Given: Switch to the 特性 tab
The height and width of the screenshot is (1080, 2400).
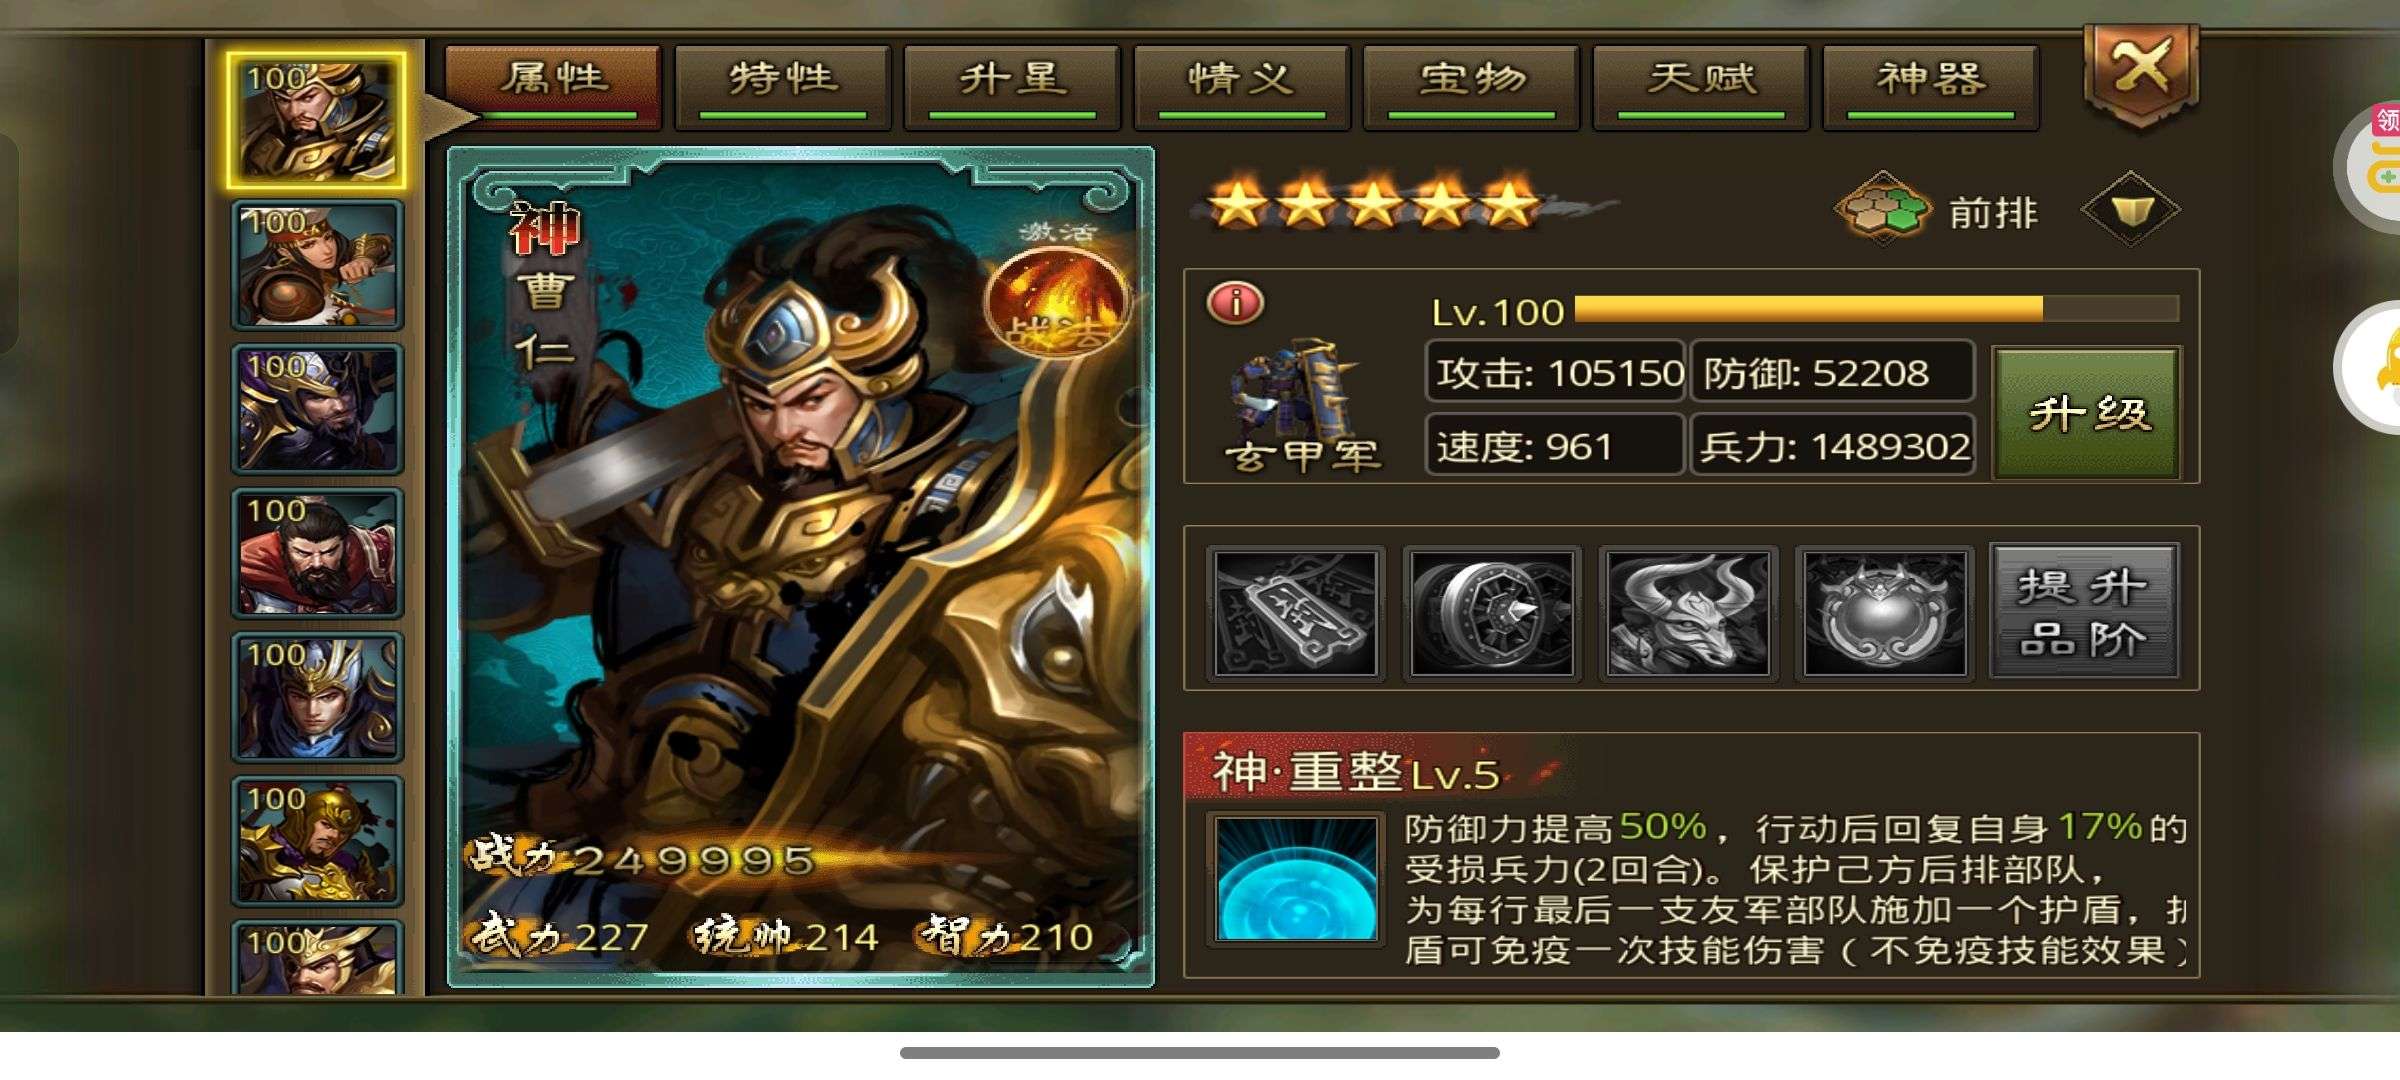Looking at the screenshot, I should tap(783, 87).
